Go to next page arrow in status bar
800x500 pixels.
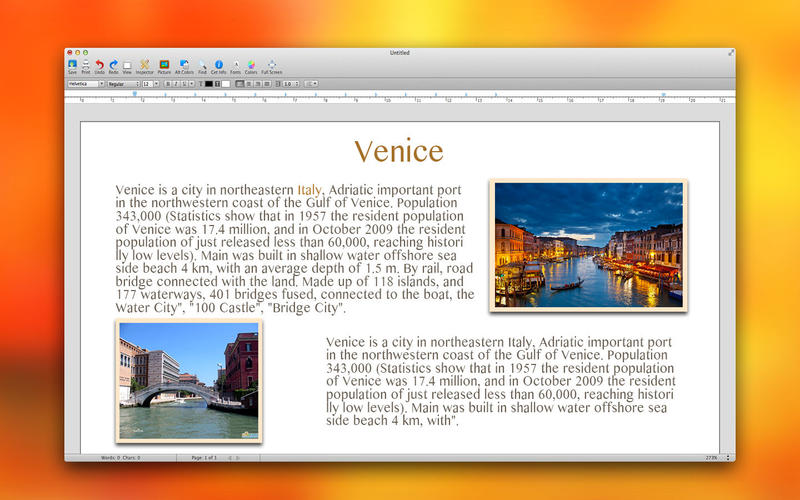pyautogui.click(x=238, y=458)
